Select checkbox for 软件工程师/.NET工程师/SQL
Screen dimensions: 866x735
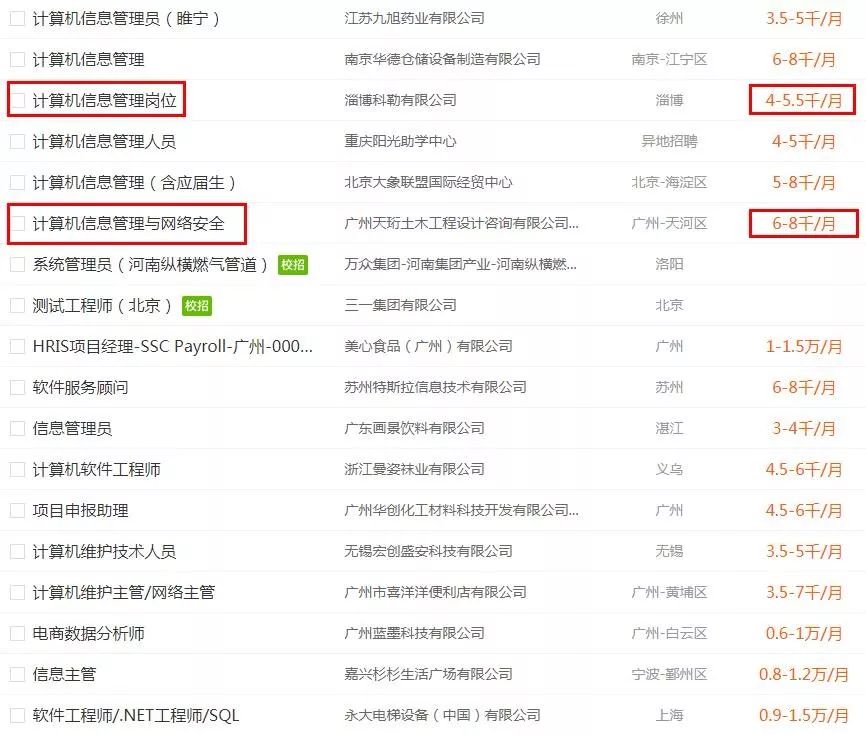(18, 715)
